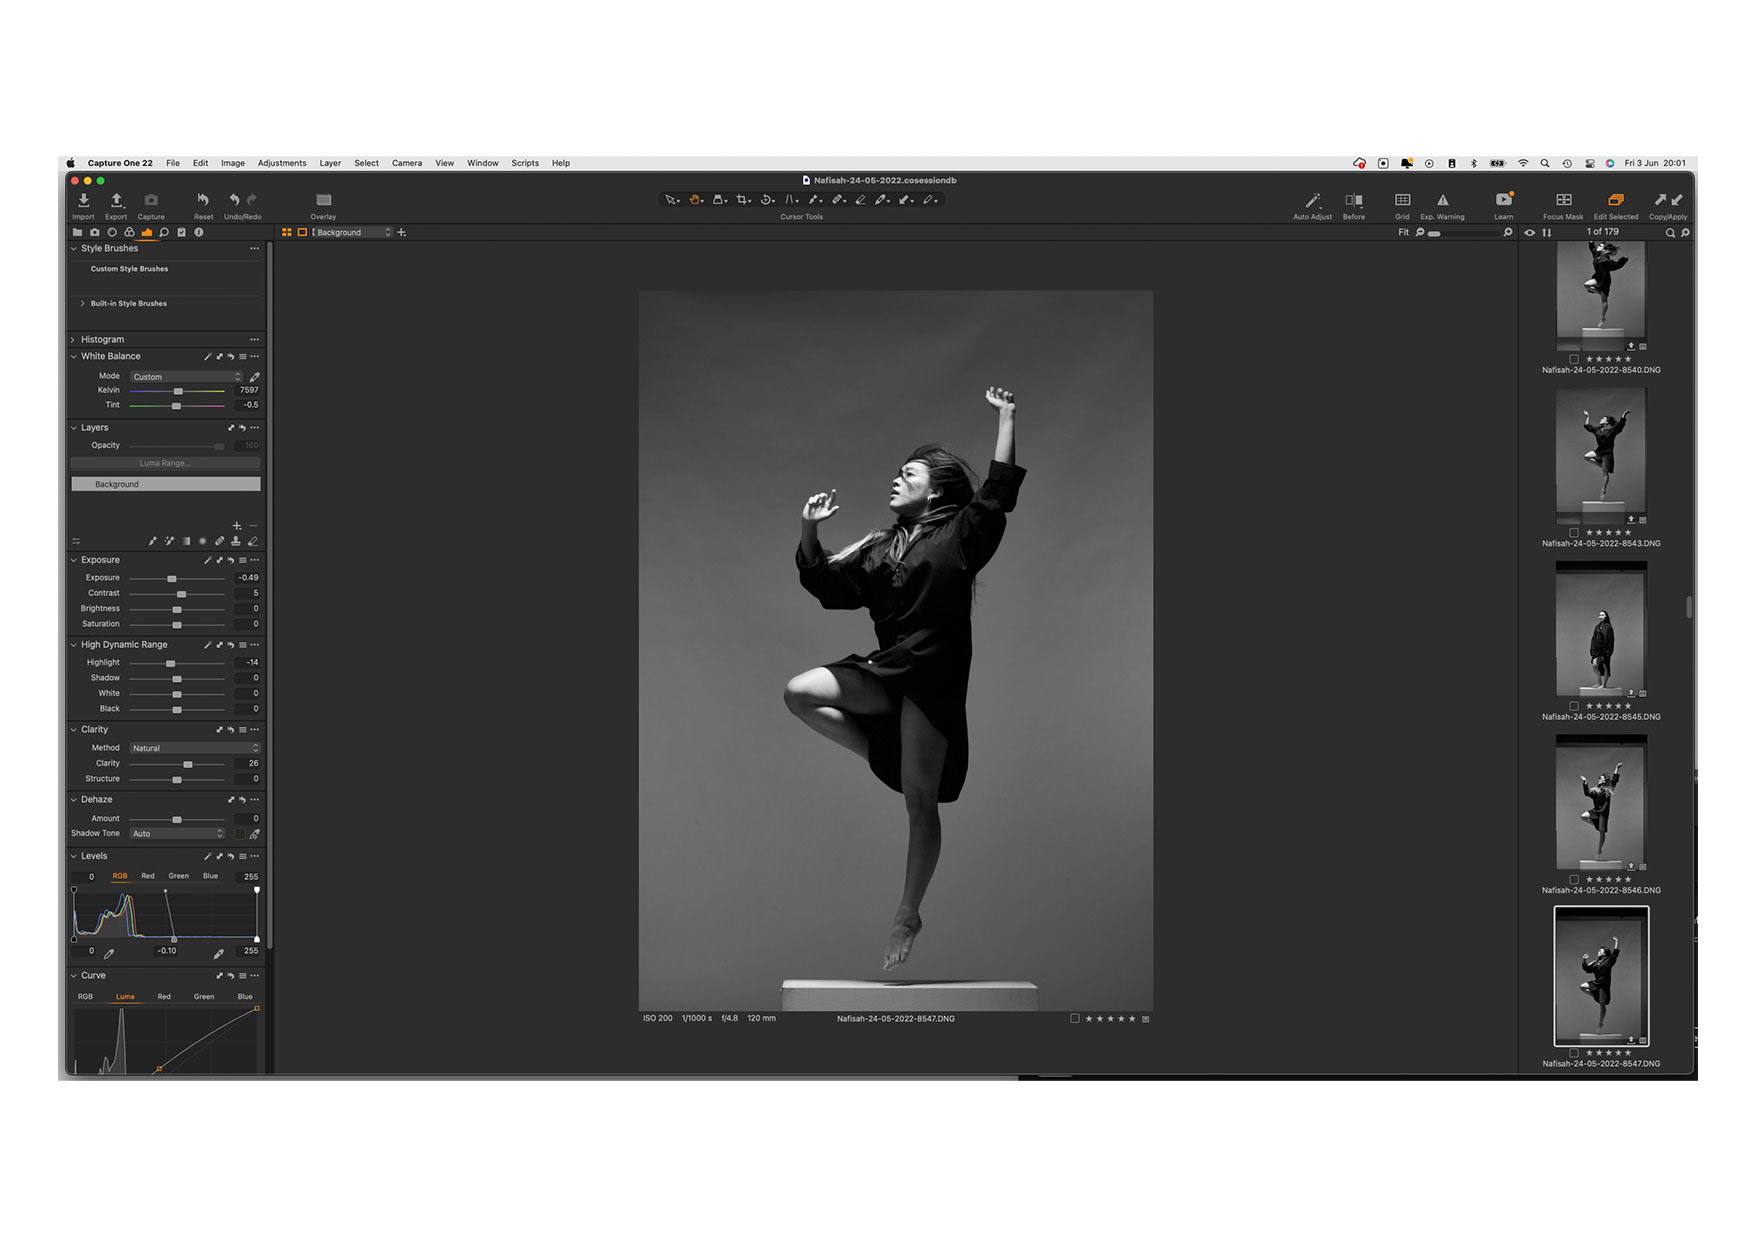Select the Draw Mask brush in Layers

(152, 541)
